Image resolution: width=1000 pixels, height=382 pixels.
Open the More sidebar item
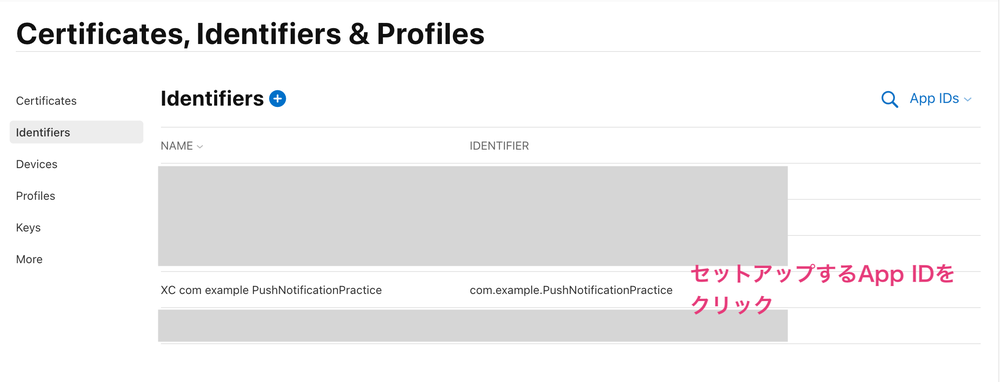(29, 260)
